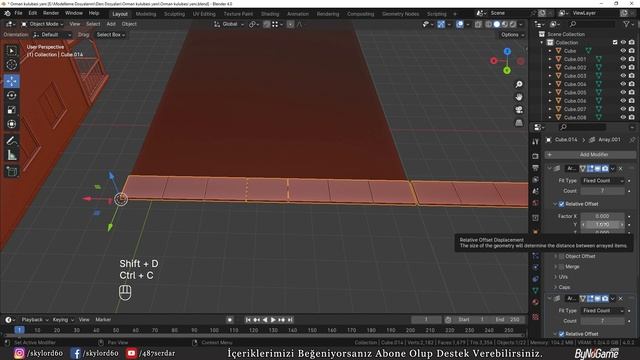Open the Output properties tab icon

[x=536, y=168]
